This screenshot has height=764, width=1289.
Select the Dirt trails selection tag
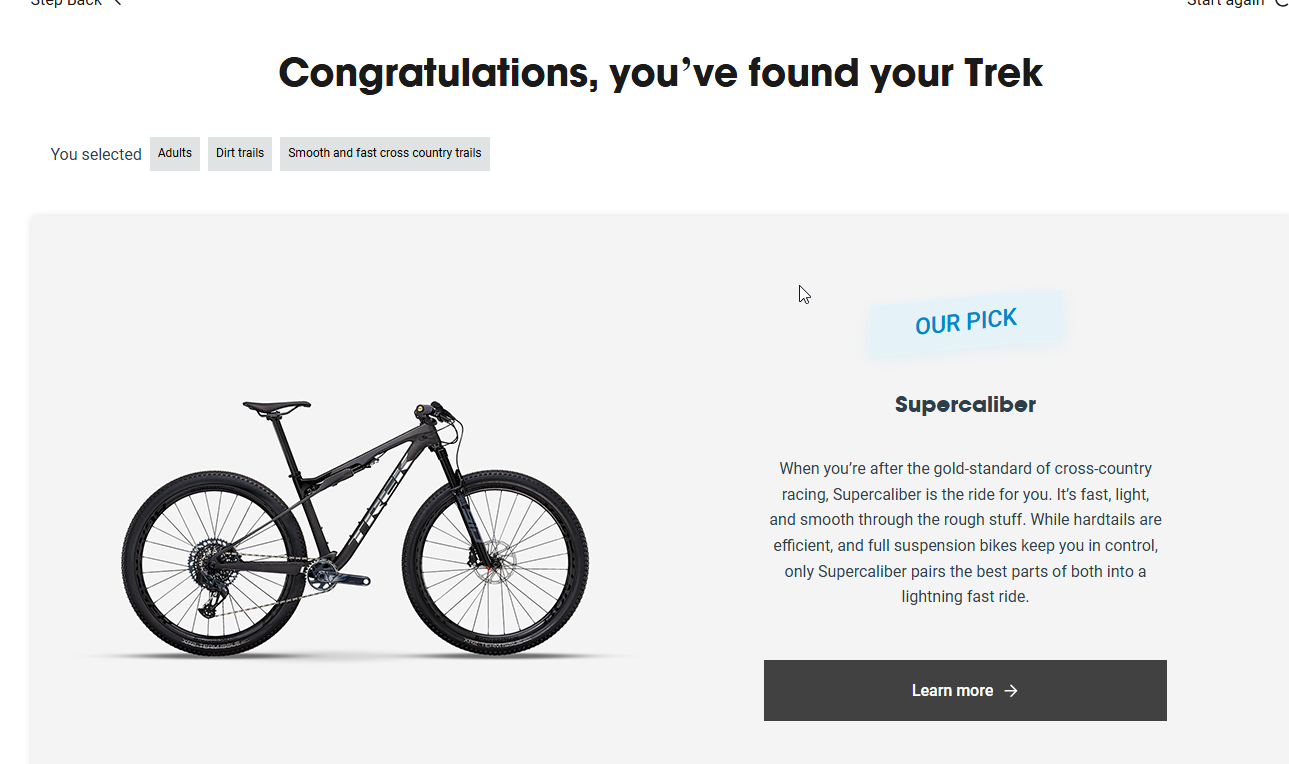click(240, 154)
